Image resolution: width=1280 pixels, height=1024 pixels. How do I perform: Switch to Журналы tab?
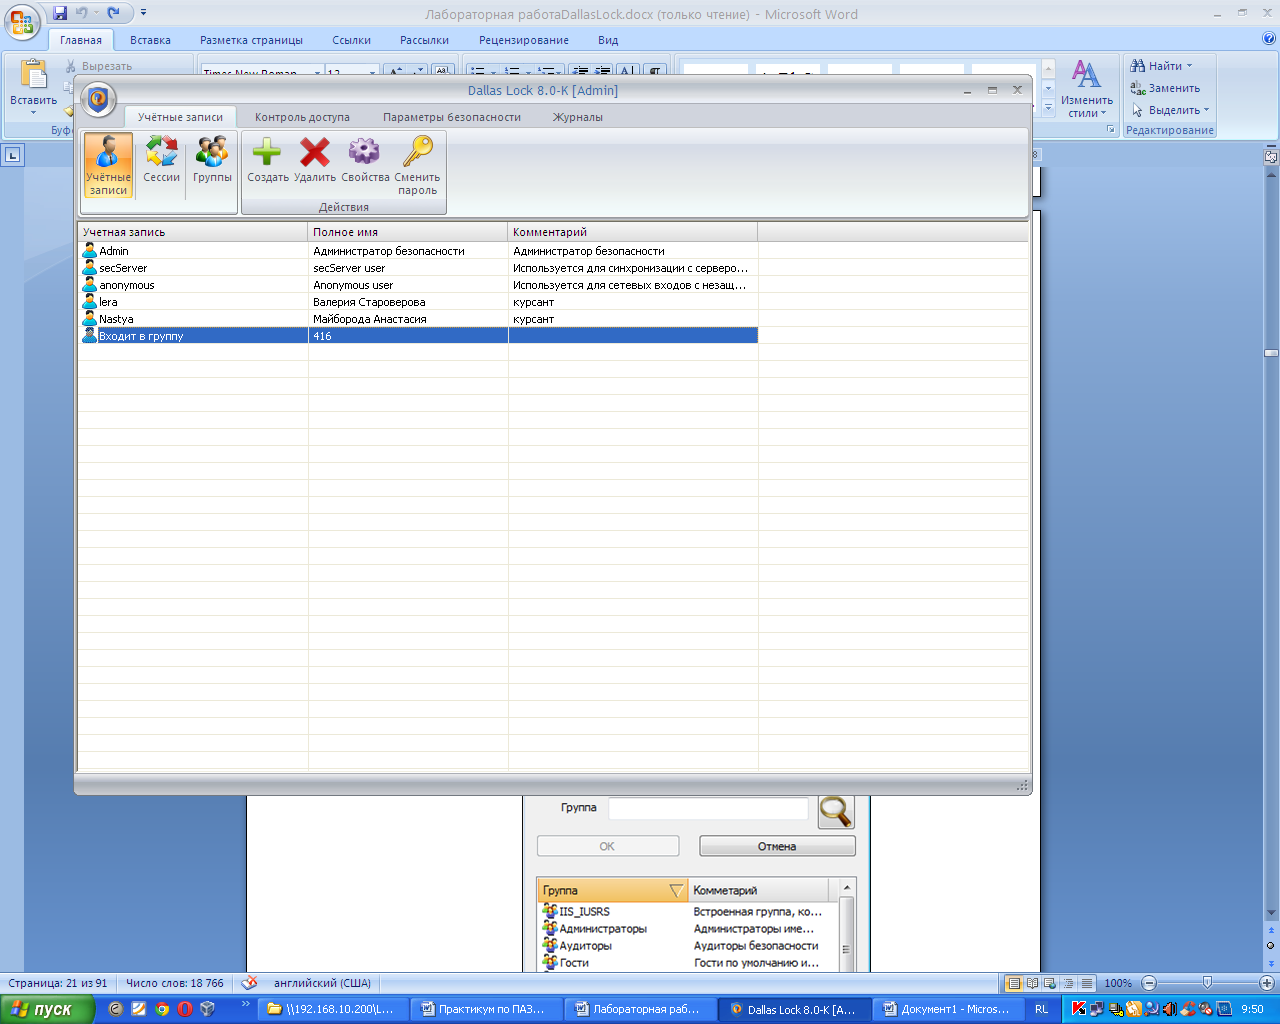click(x=578, y=117)
